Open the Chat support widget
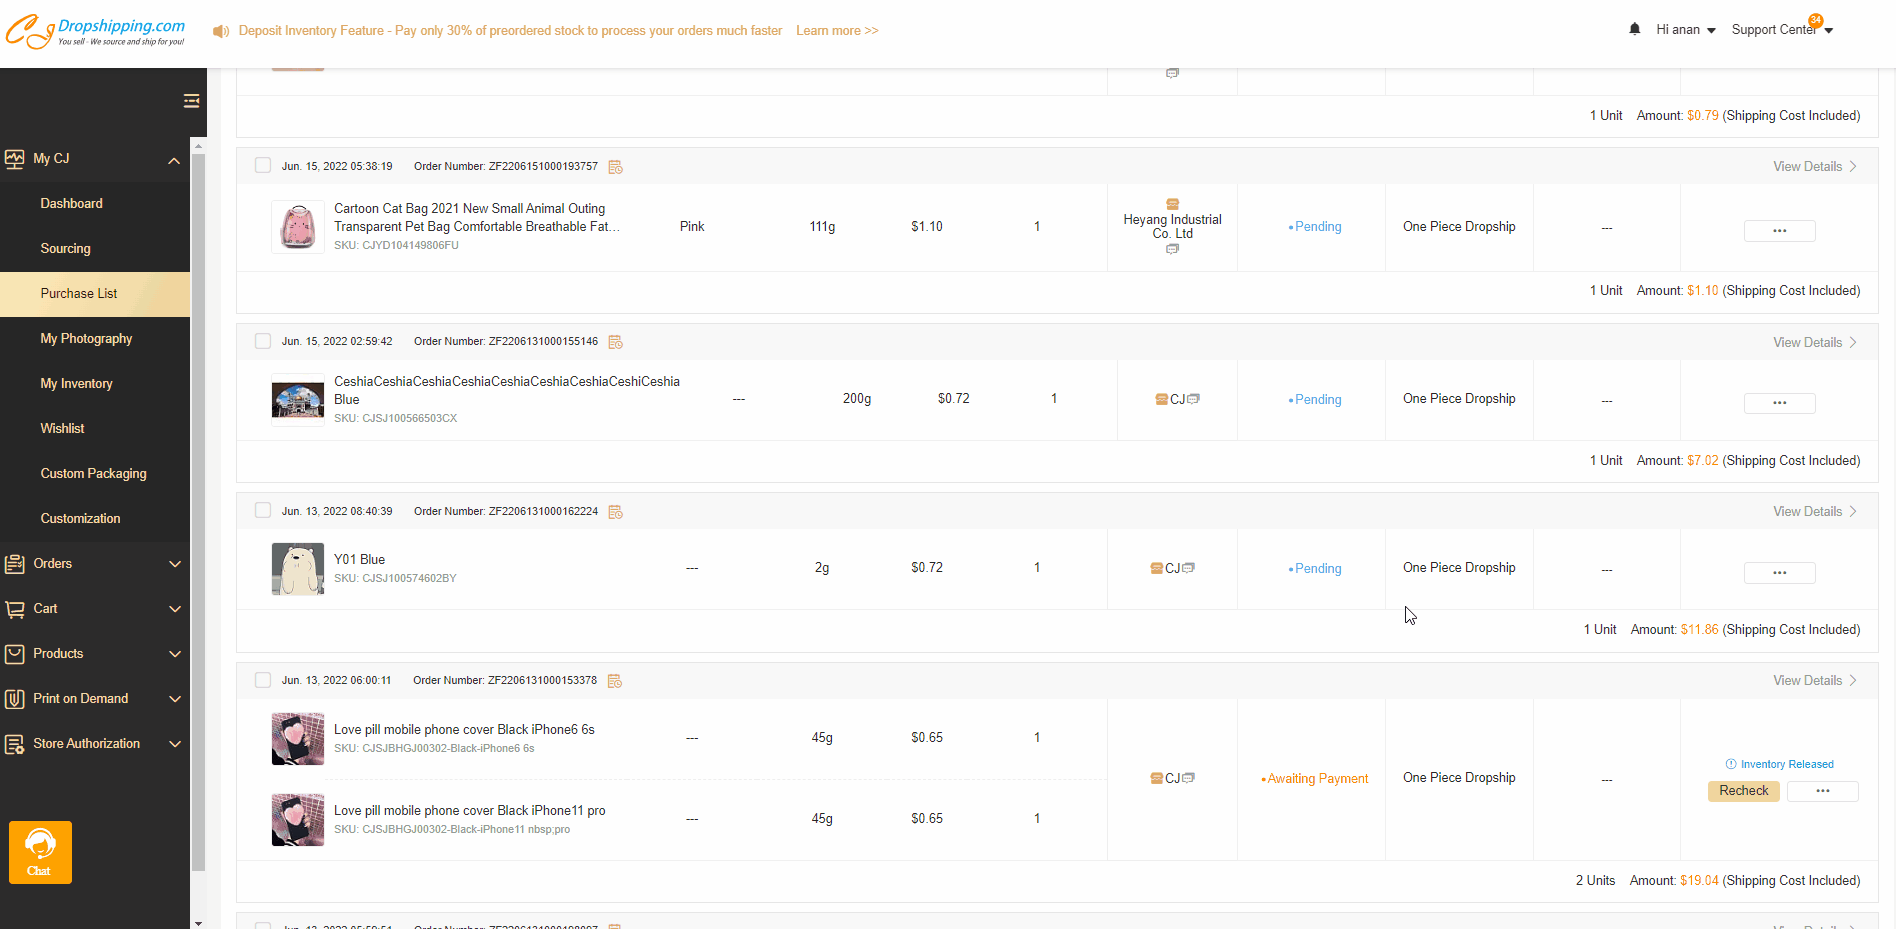 [40, 852]
